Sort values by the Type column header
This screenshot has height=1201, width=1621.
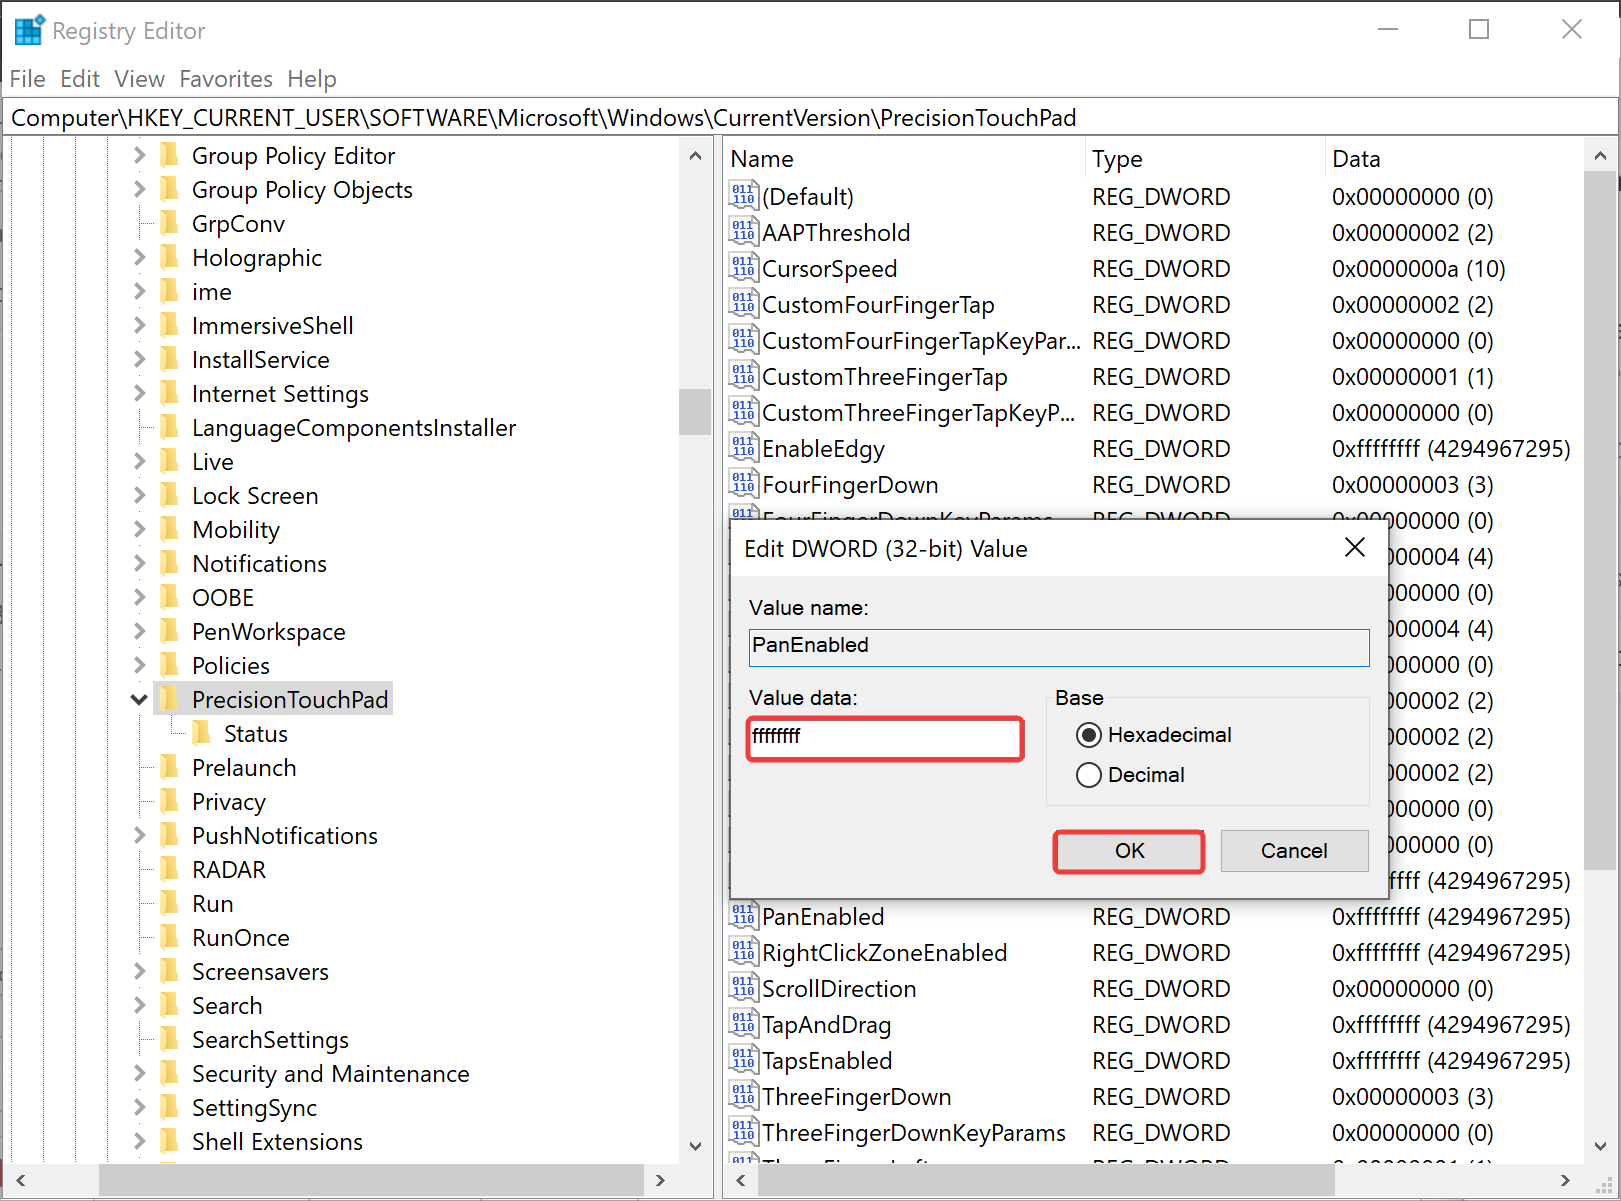point(1205,158)
